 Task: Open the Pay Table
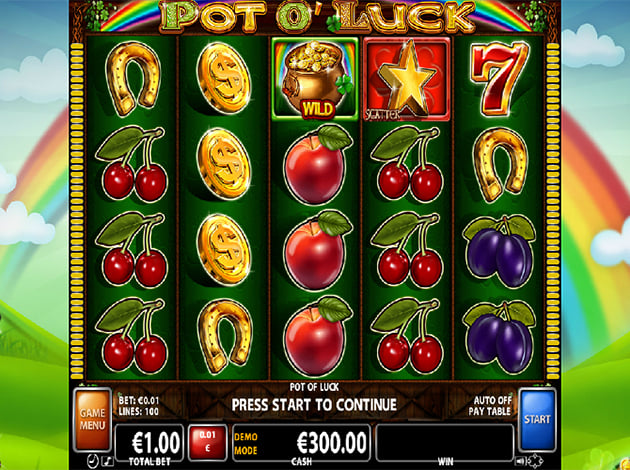489,411
